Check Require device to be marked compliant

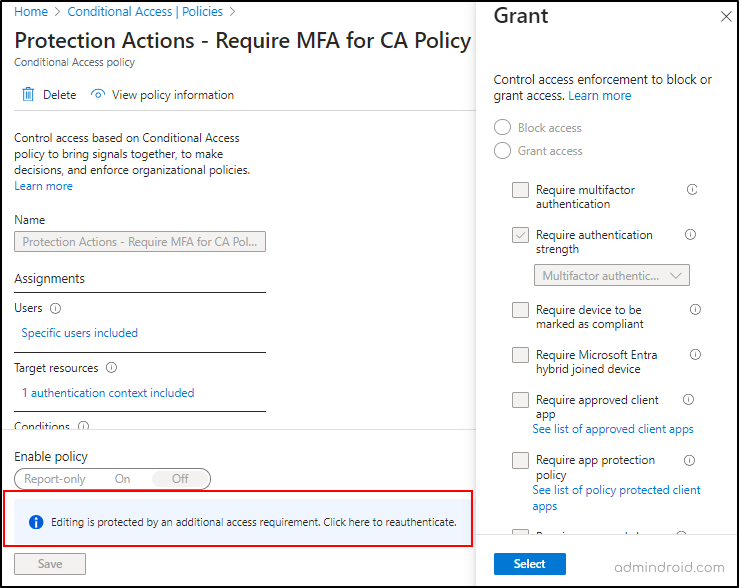(x=520, y=310)
